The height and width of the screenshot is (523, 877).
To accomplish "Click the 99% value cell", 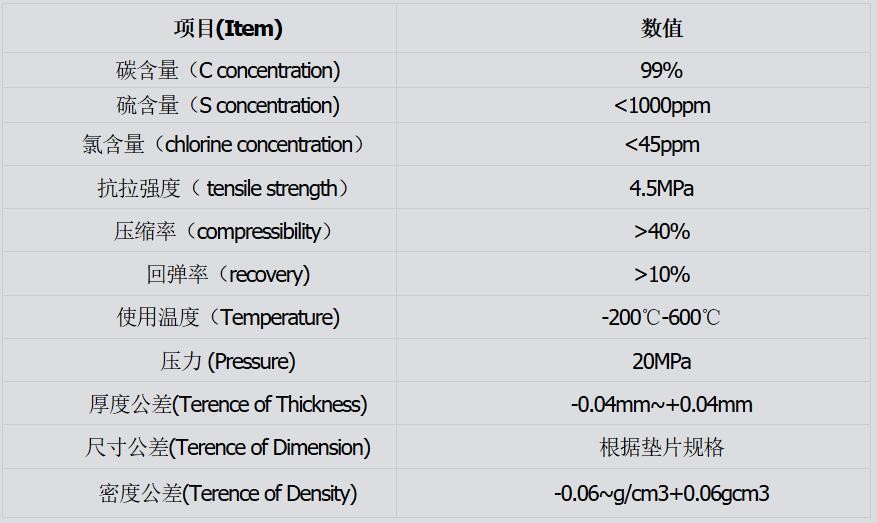I will point(661,70).
